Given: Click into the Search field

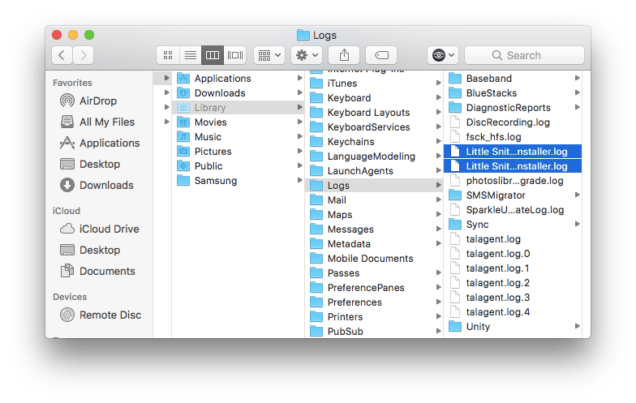Looking at the screenshot, I should point(524,55).
